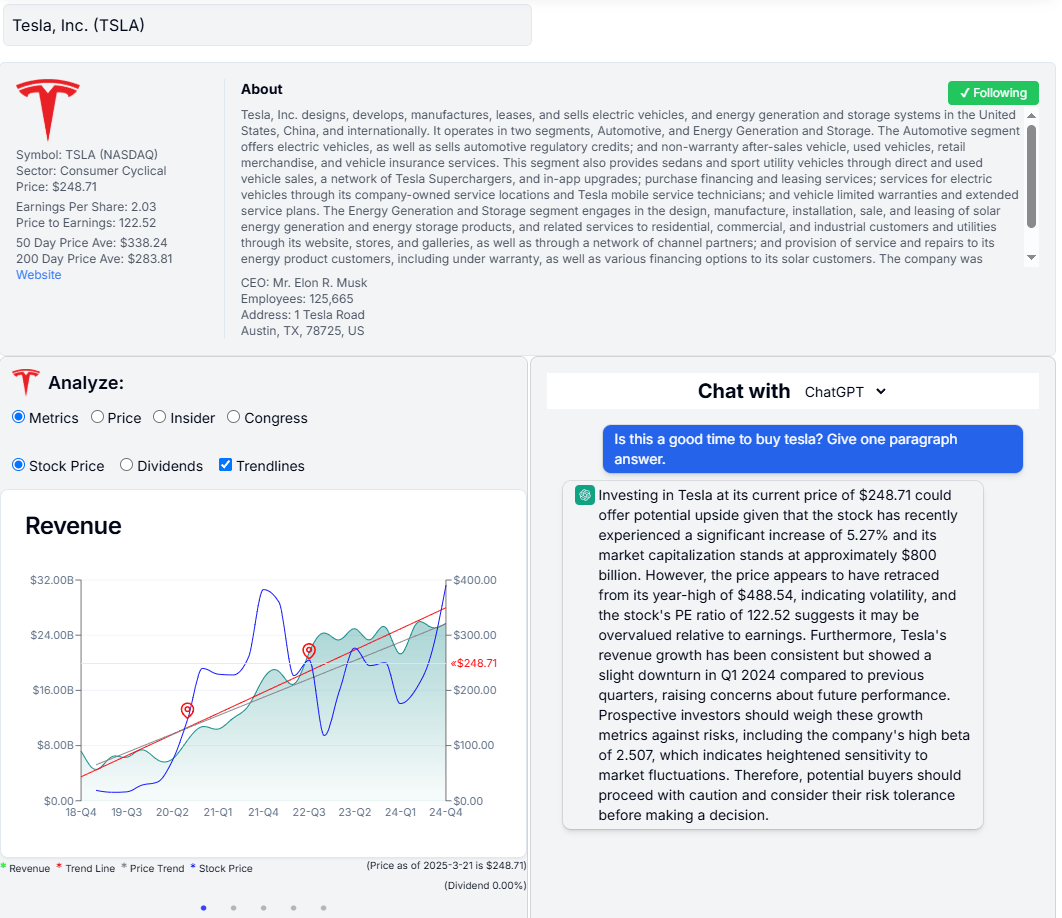Select the Congress radio button

pyautogui.click(x=234, y=417)
